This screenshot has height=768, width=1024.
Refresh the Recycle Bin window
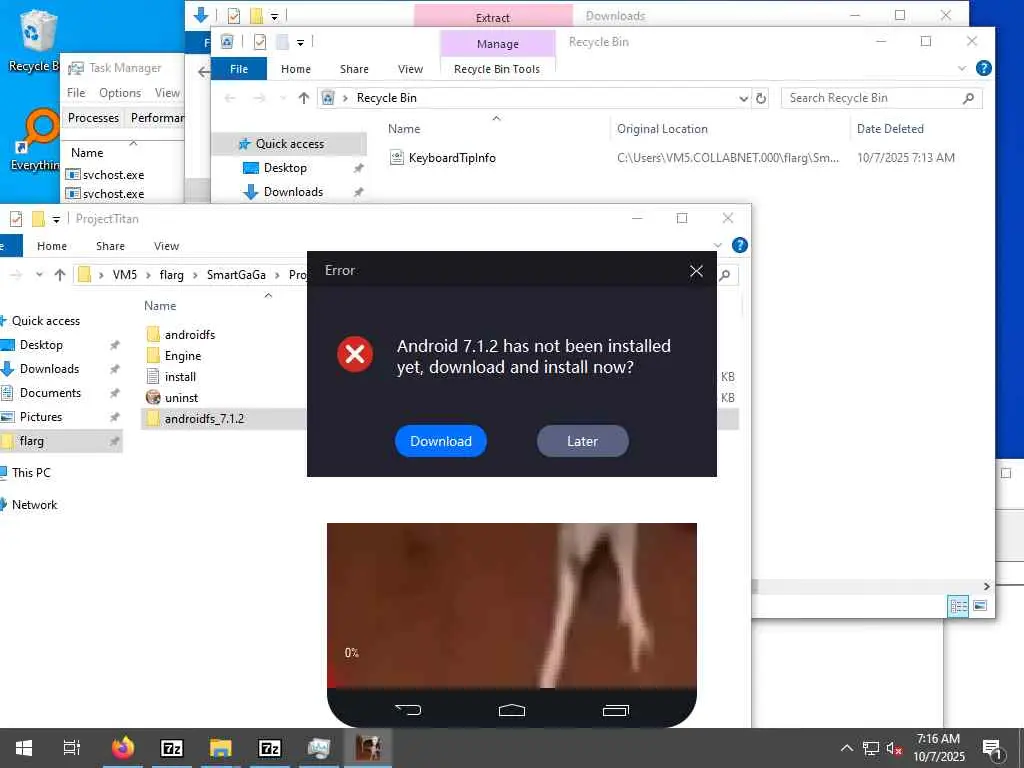[761, 98]
